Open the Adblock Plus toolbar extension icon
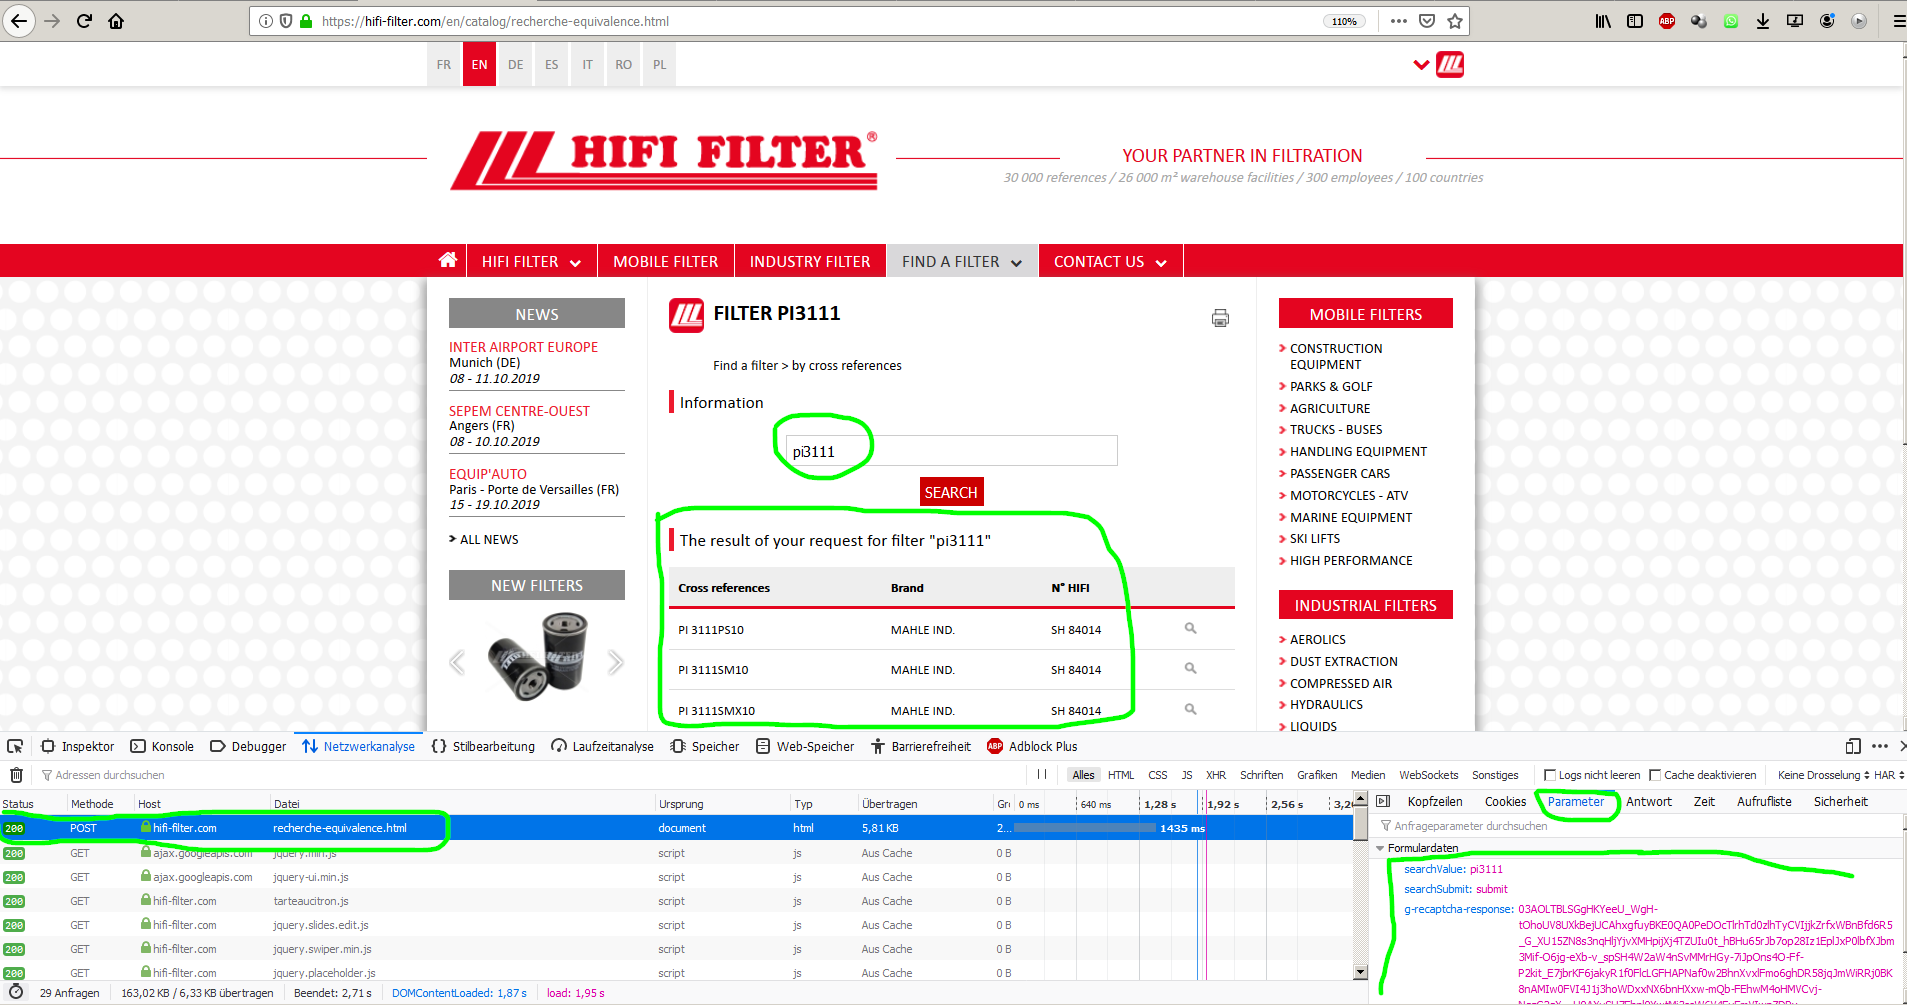The width and height of the screenshot is (1907, 1006). tap(1667, 21)
